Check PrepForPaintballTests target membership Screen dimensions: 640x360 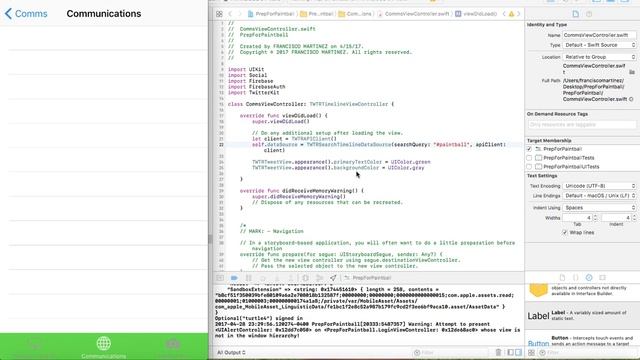pyautogui.click(x=529, y=158)
